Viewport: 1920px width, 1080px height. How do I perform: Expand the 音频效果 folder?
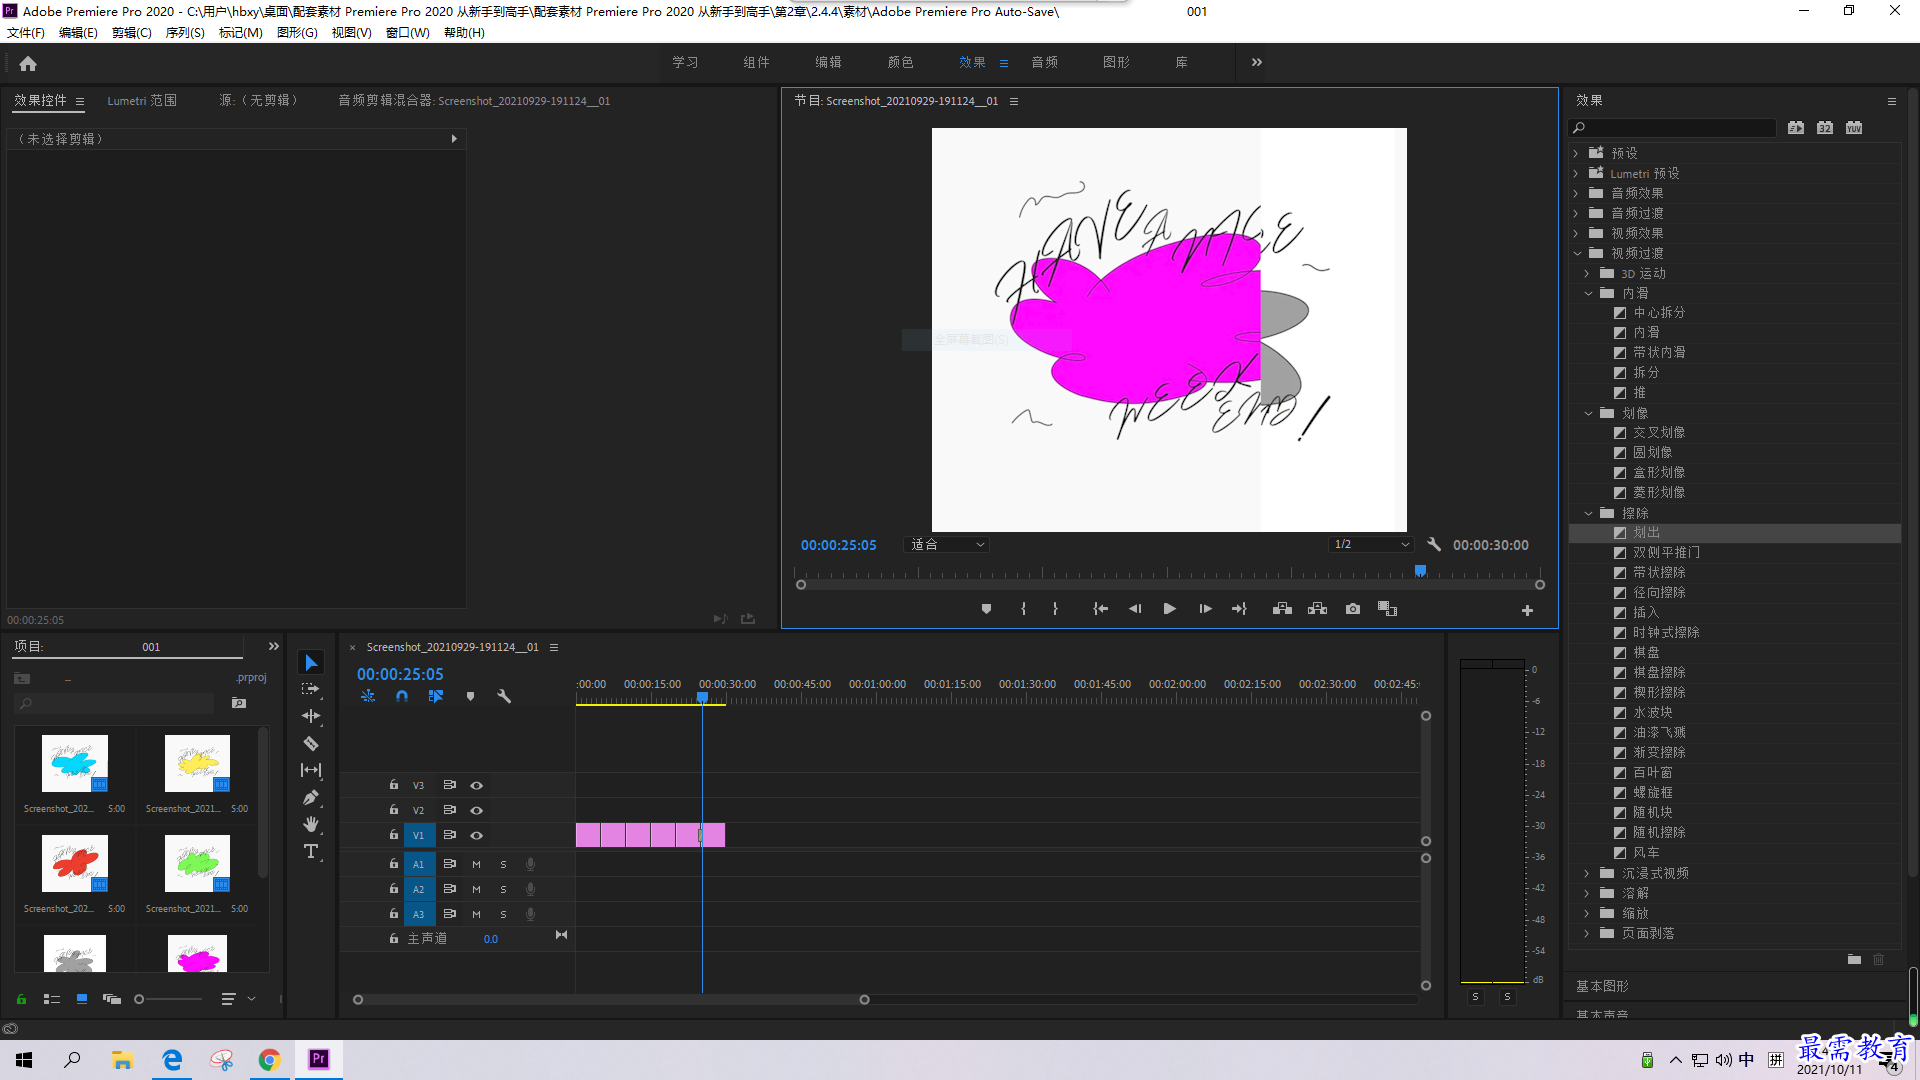[x=1576, y=193]
